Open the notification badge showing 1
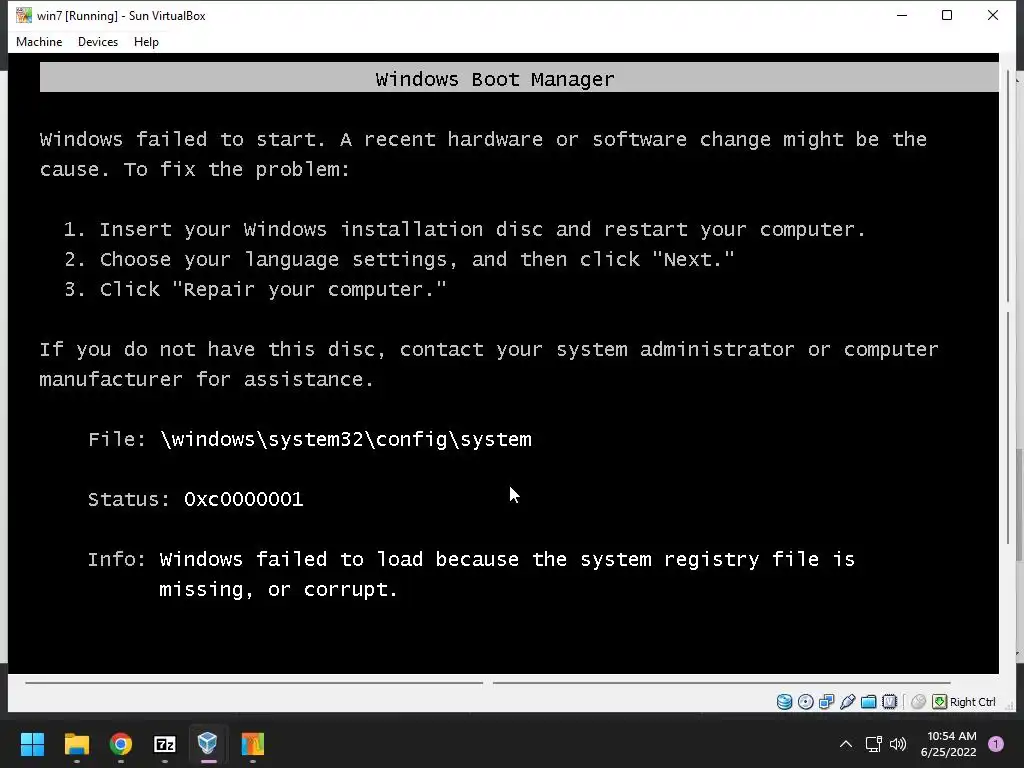Screen dimensions: 1024x768 pos(996,744)
